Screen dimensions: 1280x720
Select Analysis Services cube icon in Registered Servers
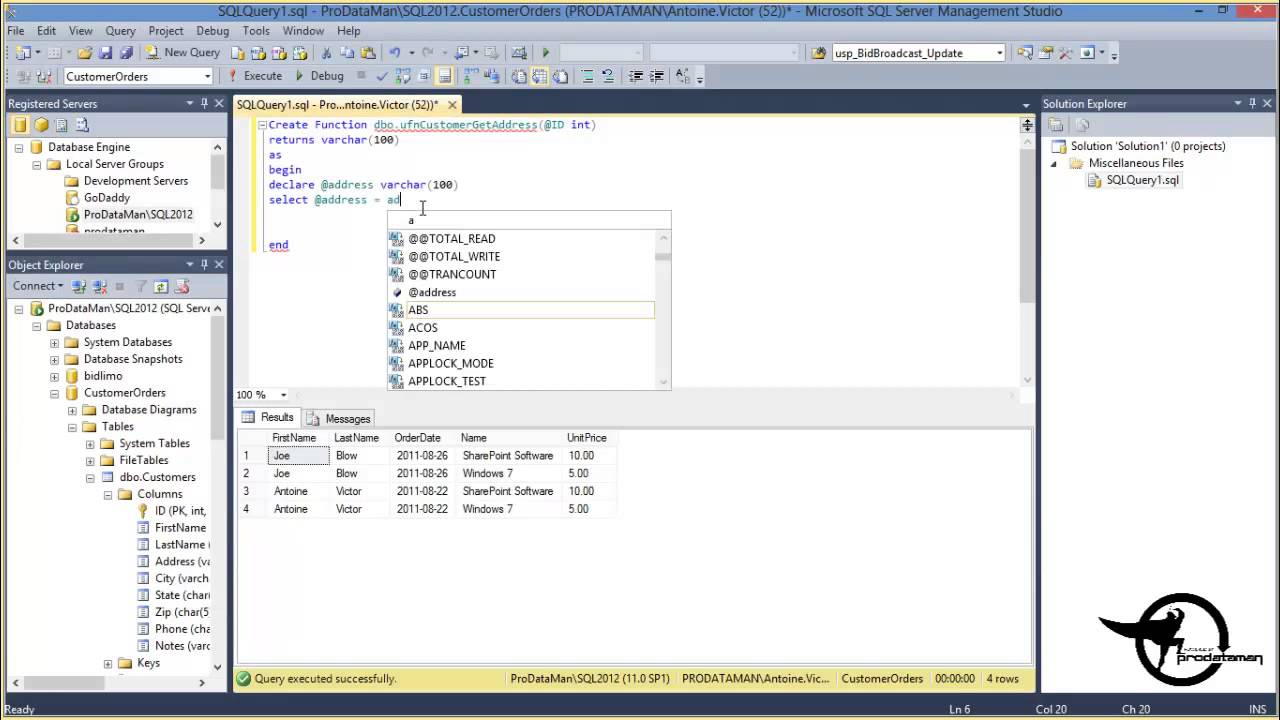(41, 125)
